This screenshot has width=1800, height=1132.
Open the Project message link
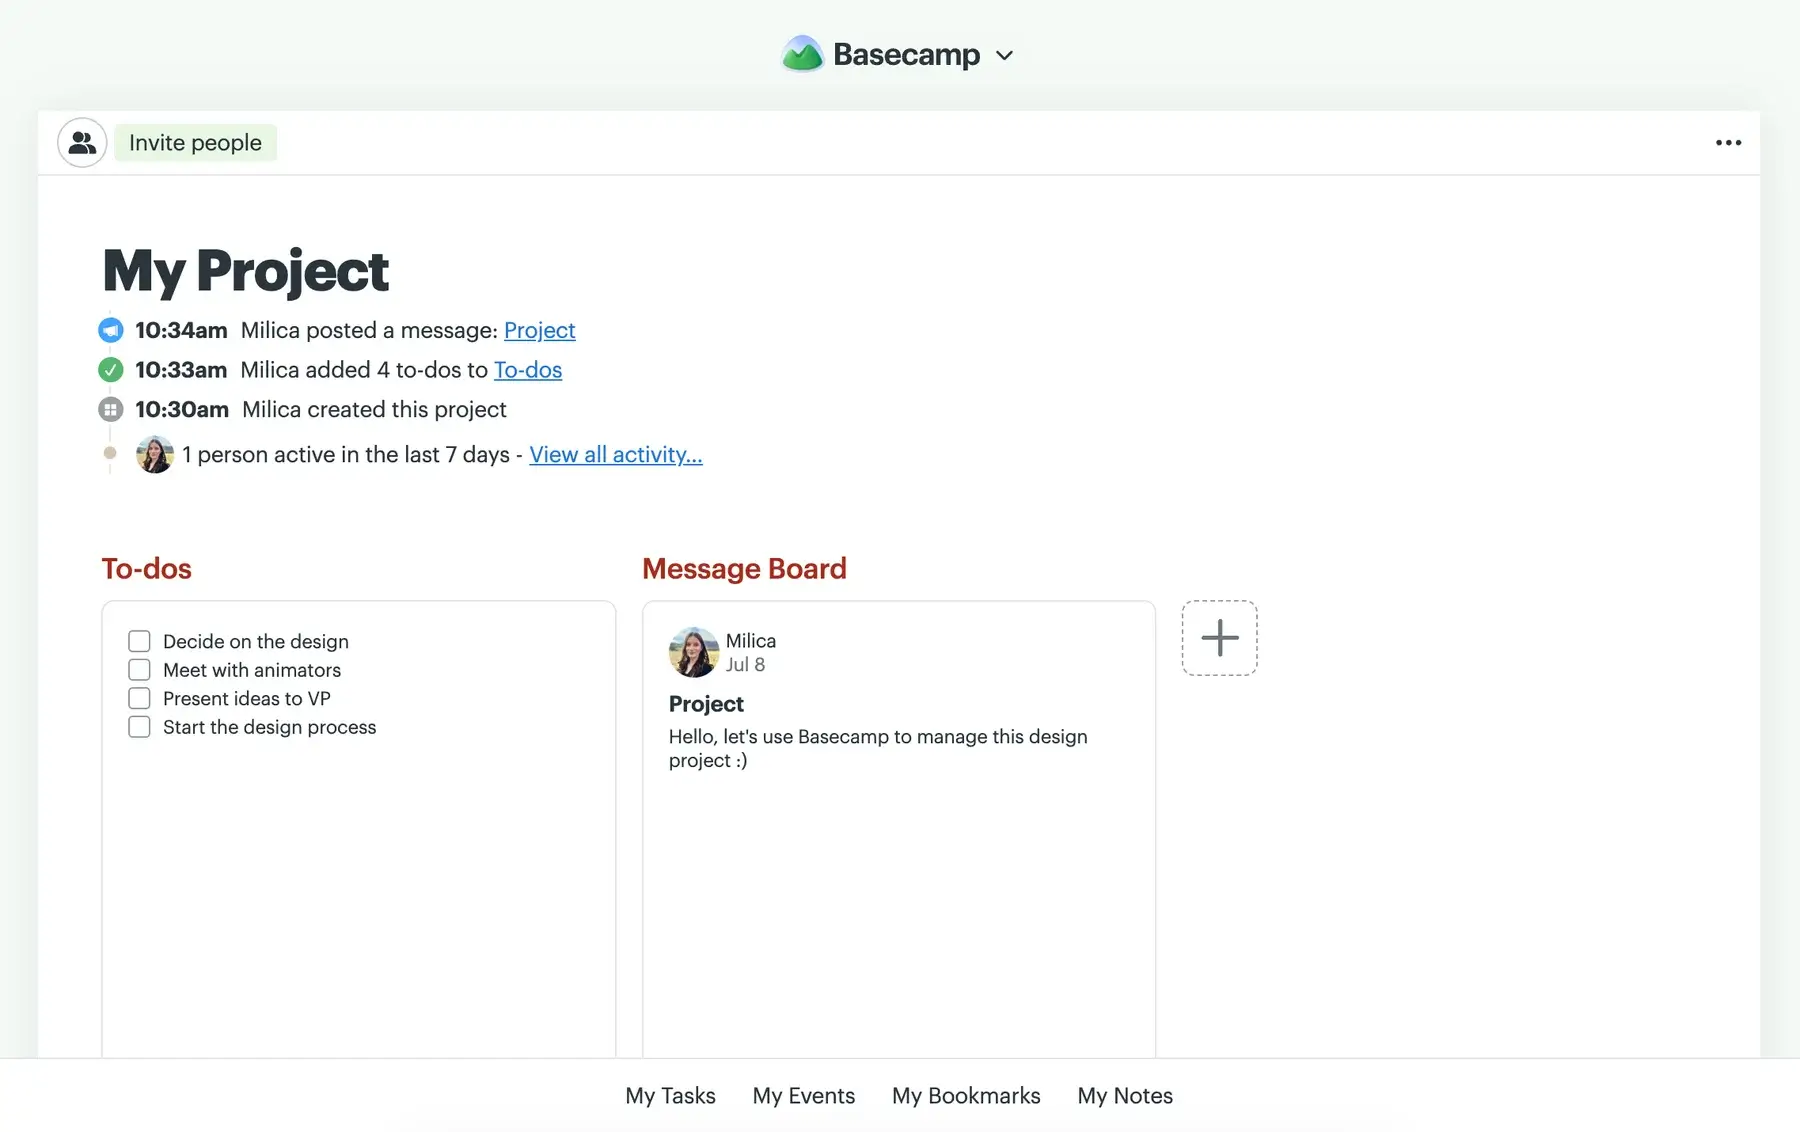539,330
